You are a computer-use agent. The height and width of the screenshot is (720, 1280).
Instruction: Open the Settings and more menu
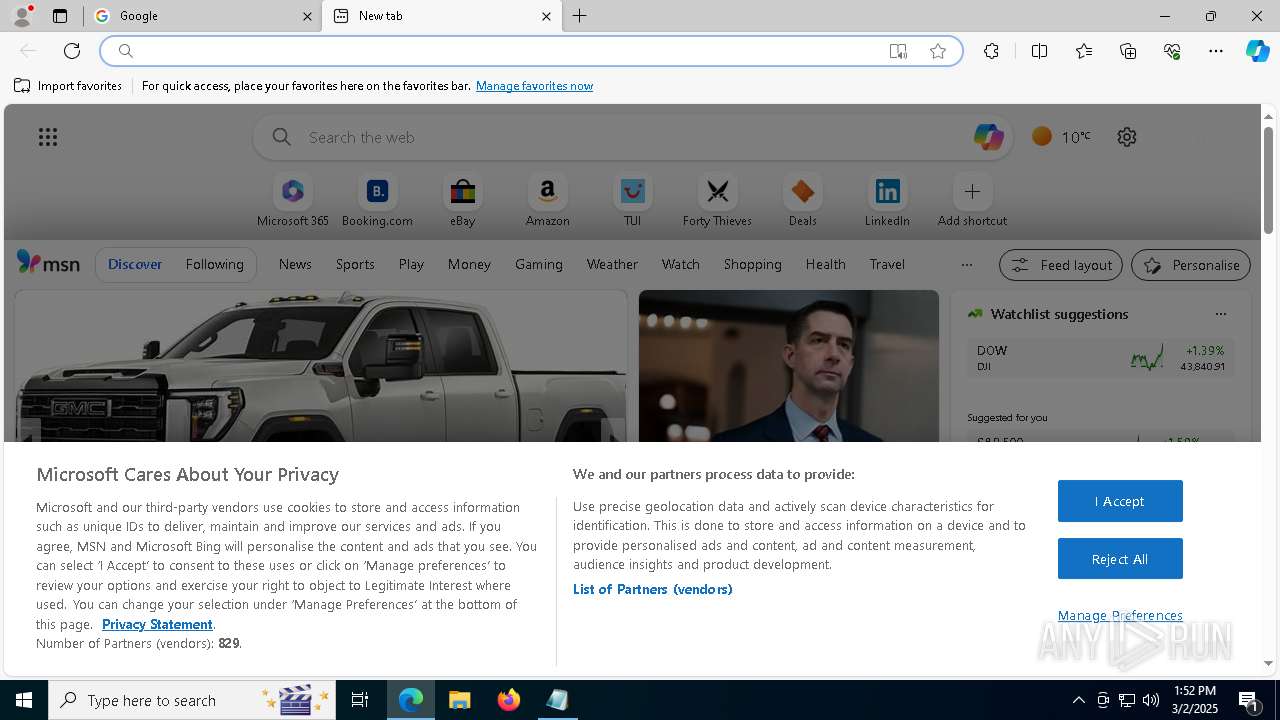1216,51
